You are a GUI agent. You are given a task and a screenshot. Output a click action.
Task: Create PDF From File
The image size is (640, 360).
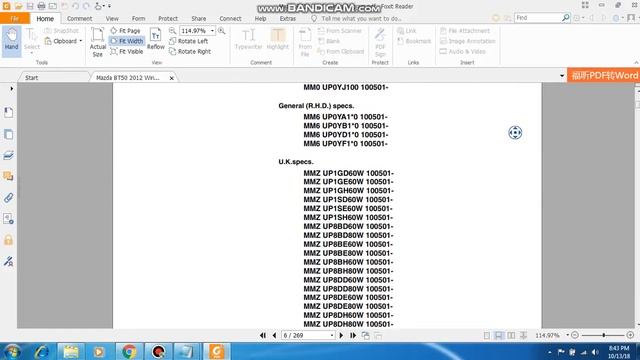click(305, 42)
